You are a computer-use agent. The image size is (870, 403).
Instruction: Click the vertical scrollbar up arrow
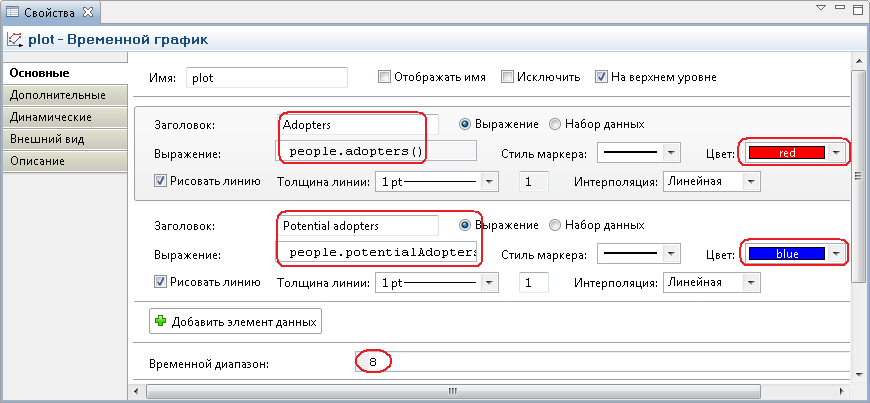click(x=858, y=59)
